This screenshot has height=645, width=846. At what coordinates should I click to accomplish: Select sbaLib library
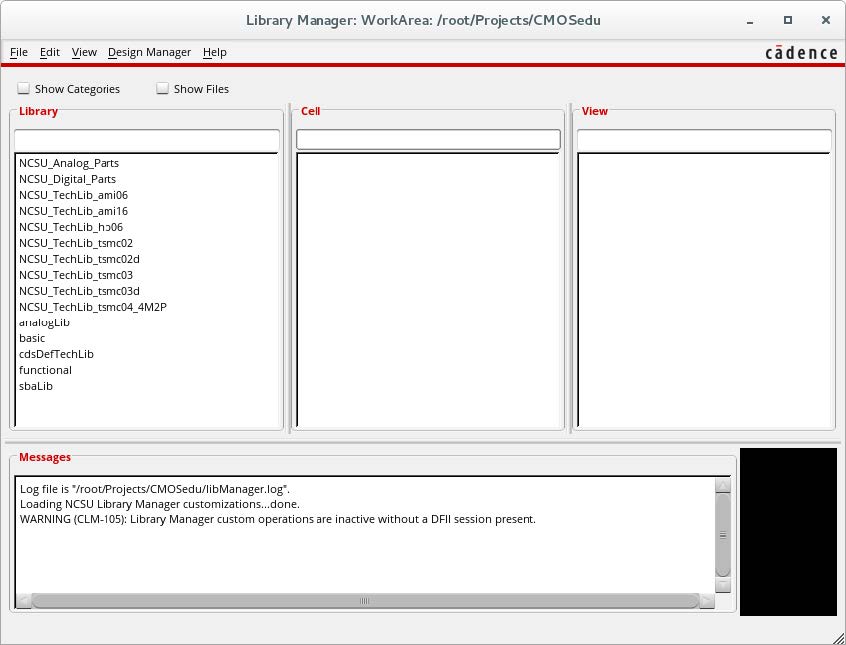tap(36, 386)
